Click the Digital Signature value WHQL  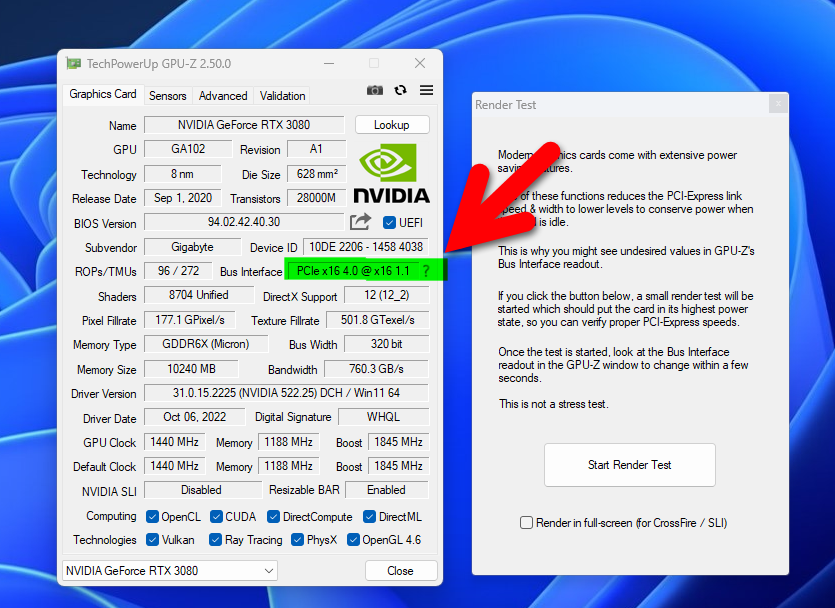(383, 417)
